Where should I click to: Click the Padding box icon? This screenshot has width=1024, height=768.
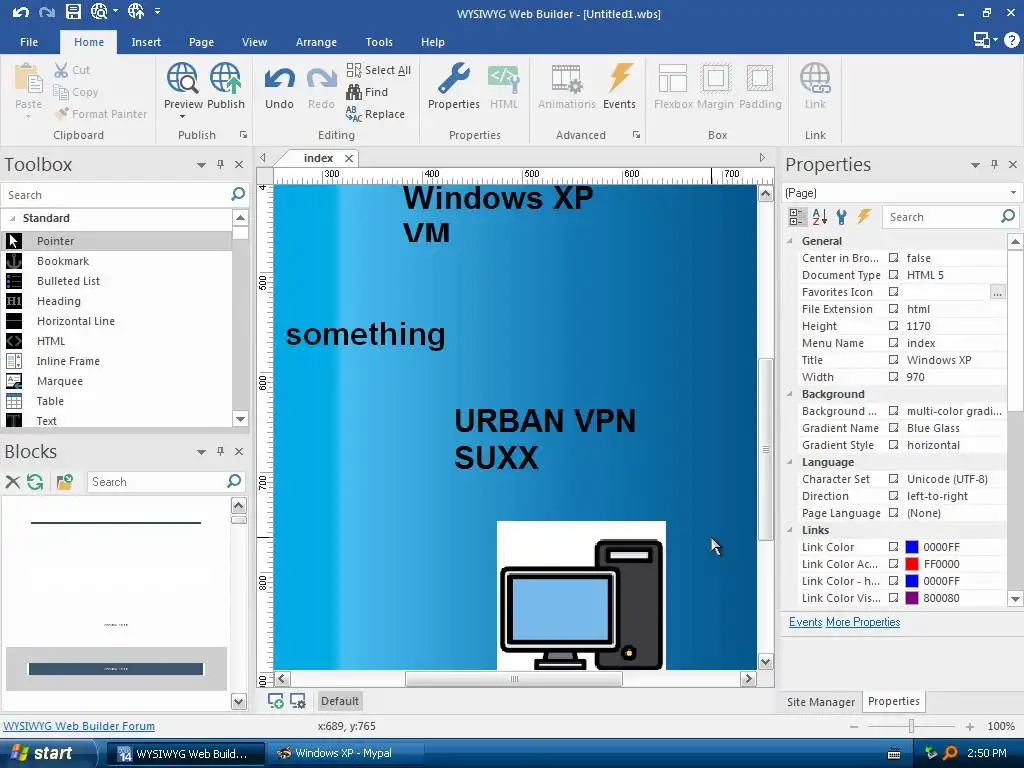760,78
